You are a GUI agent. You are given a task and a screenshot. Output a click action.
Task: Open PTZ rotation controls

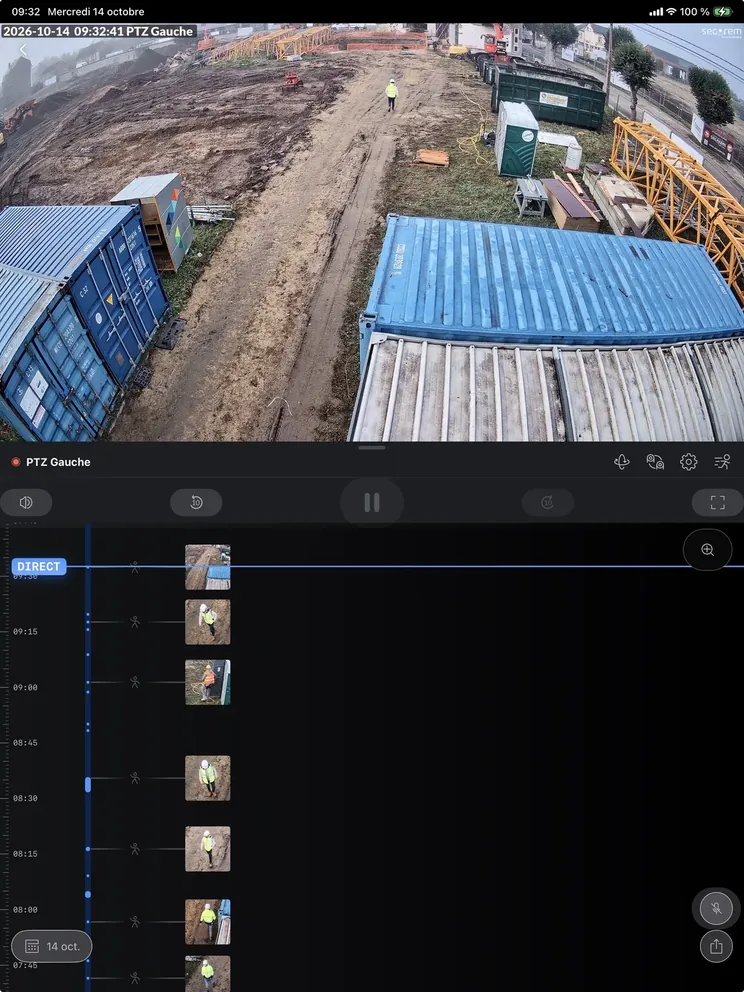621,462
